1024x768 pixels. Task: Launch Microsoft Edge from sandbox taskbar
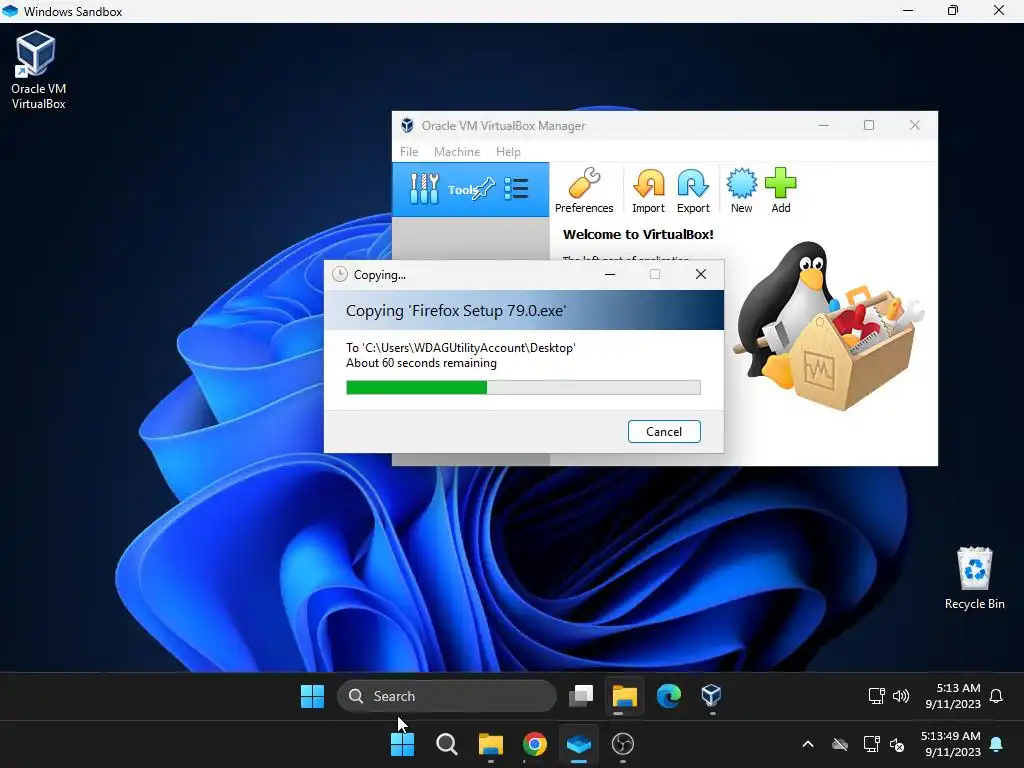[x=668, y=696]
